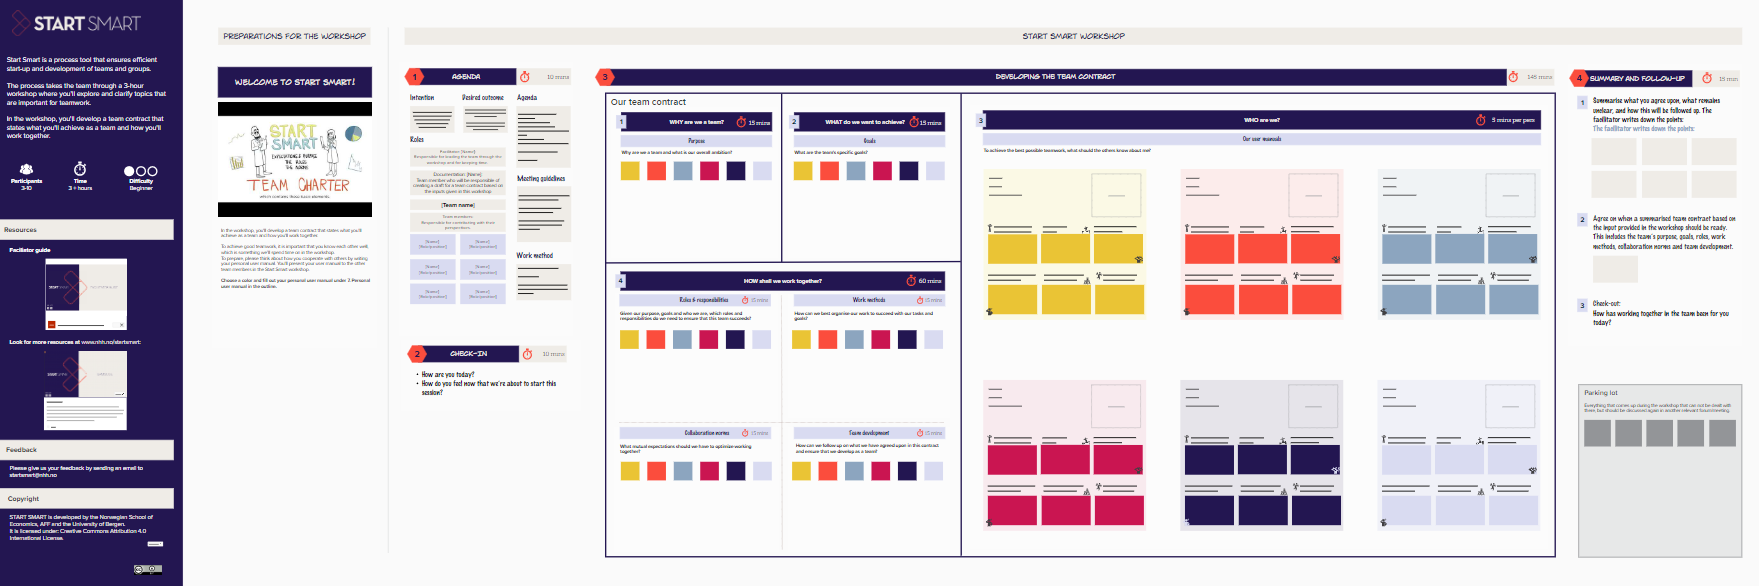The width and height of the screenshot is (1759, 586).
Task: Select first gray sticky in Parking lot
Action: pyautogui.click(x=1597, y=433)
